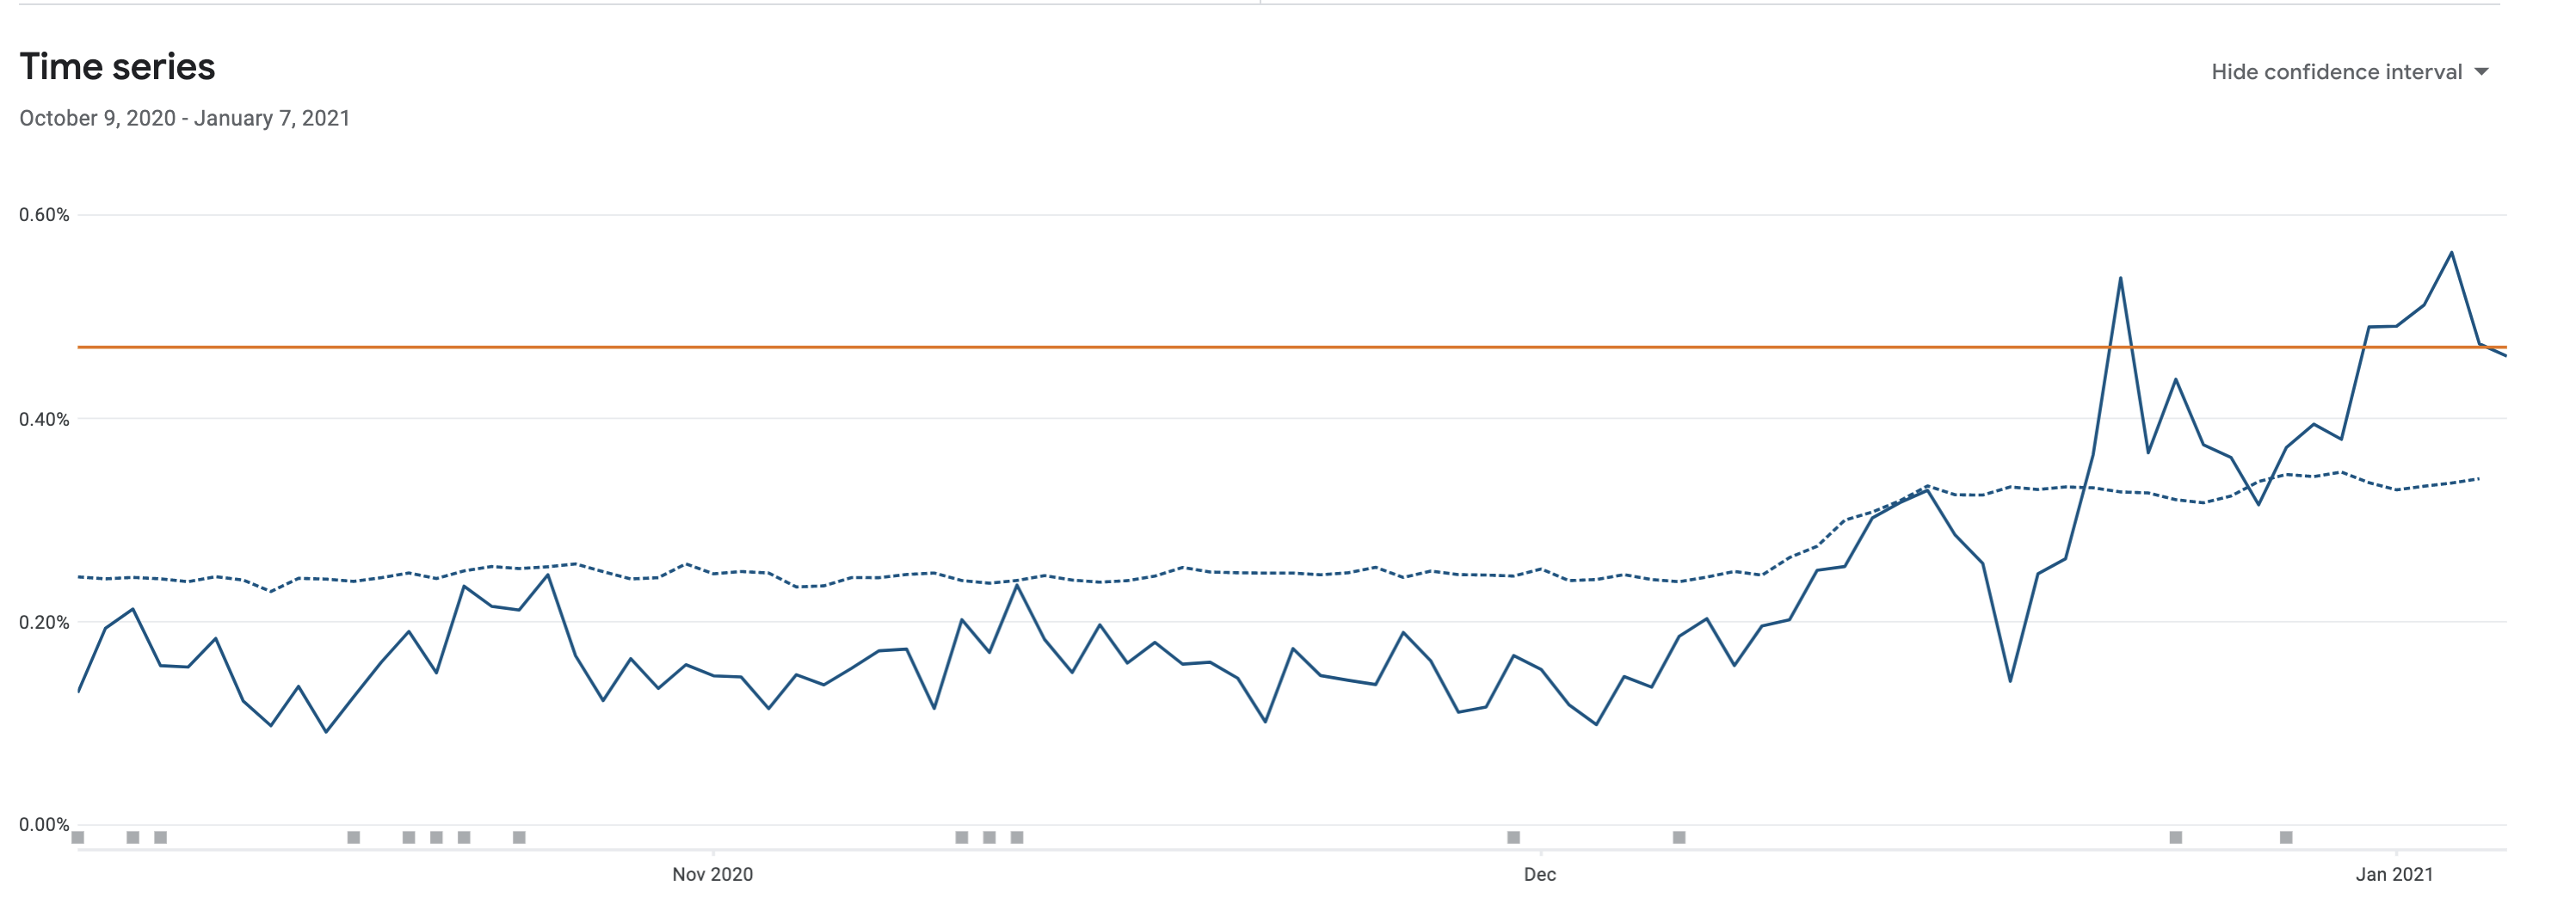Click the "Nov 2020" axis label
2576x898 pixels.
712,874
